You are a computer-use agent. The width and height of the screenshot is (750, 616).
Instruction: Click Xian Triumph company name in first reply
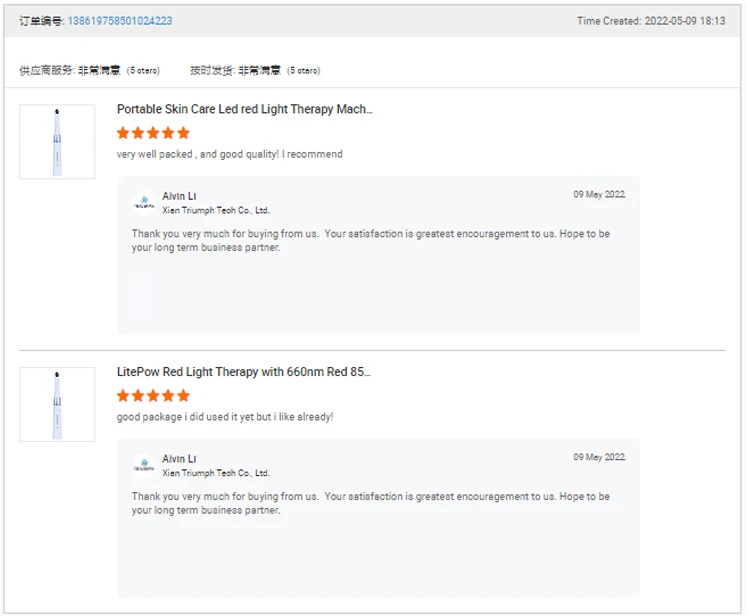pos(216,211)
